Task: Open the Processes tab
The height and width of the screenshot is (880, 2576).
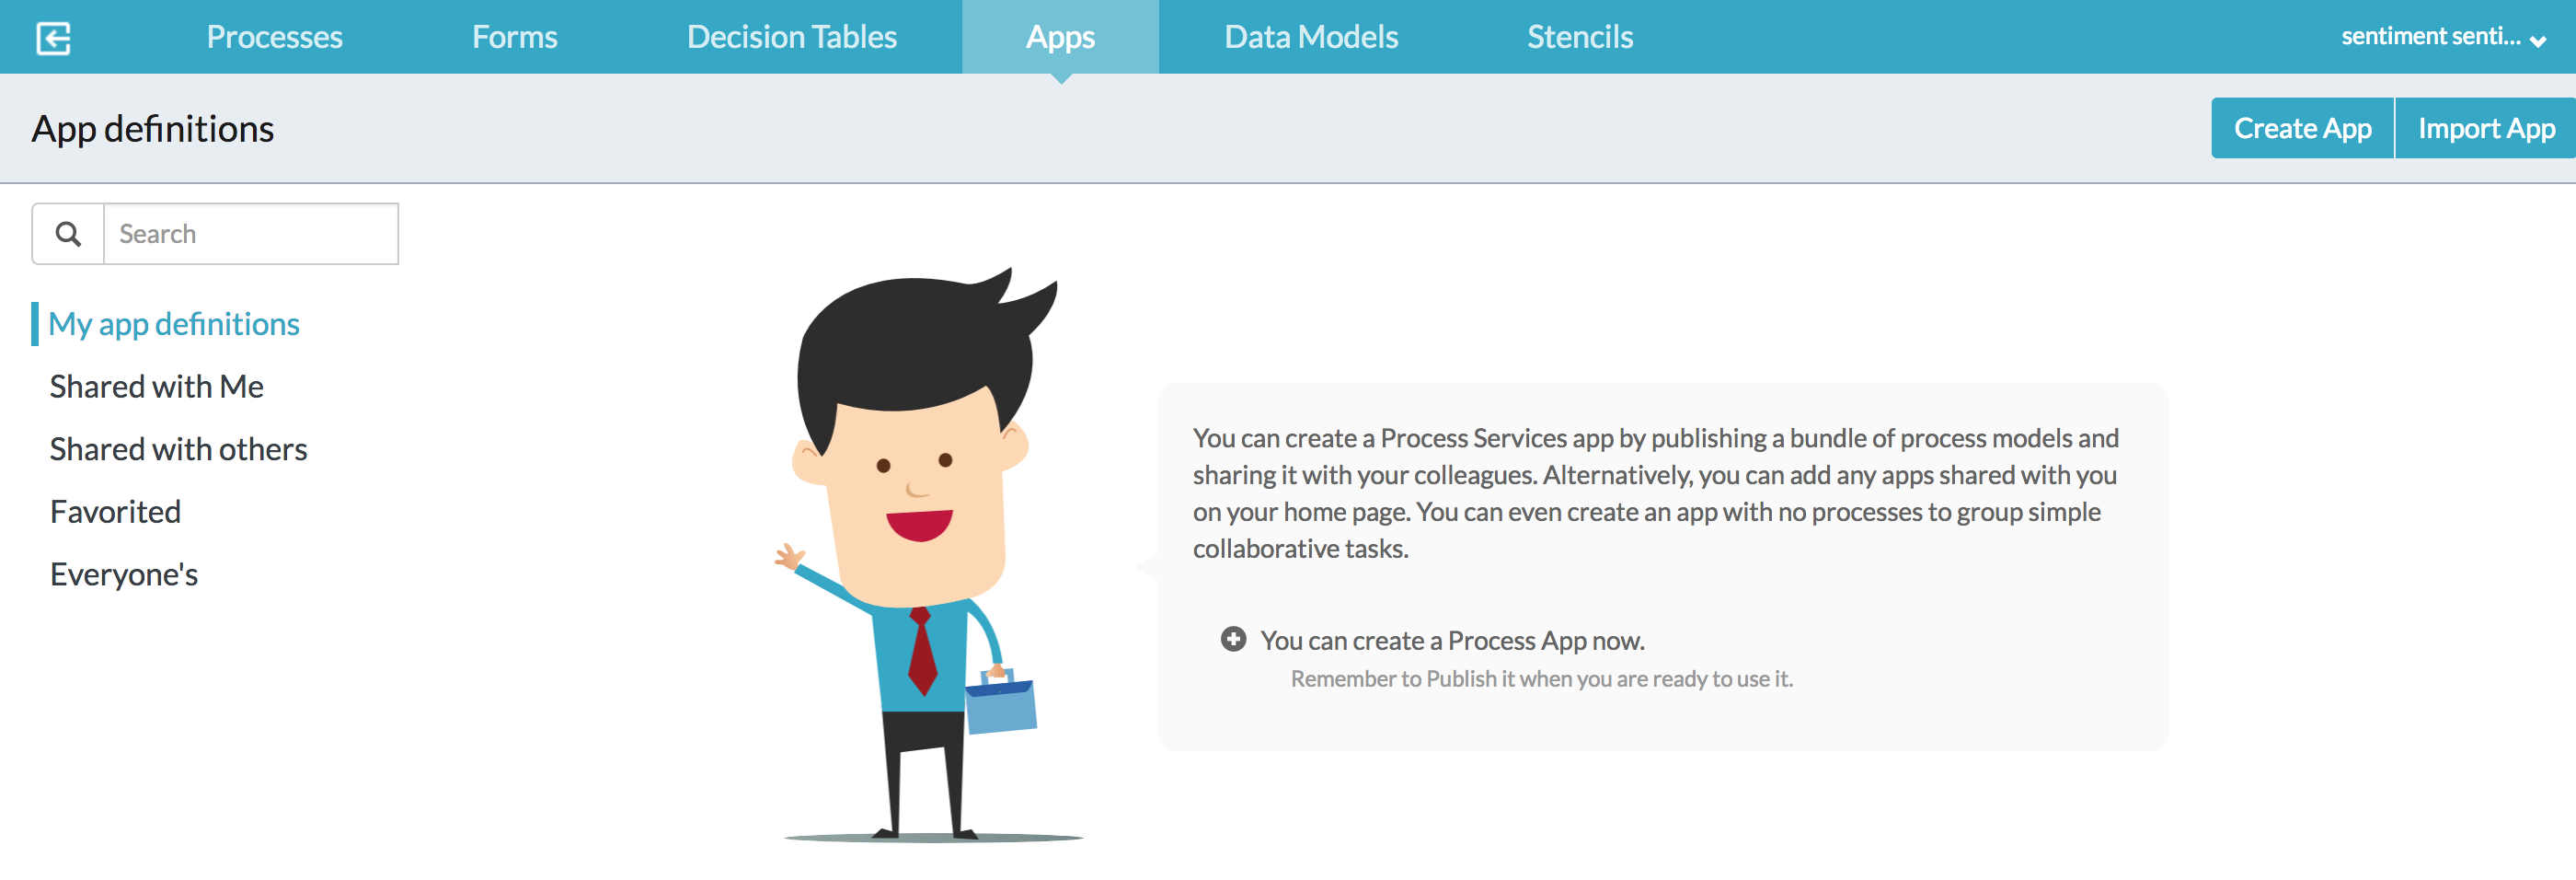Action: click(274, 37)
